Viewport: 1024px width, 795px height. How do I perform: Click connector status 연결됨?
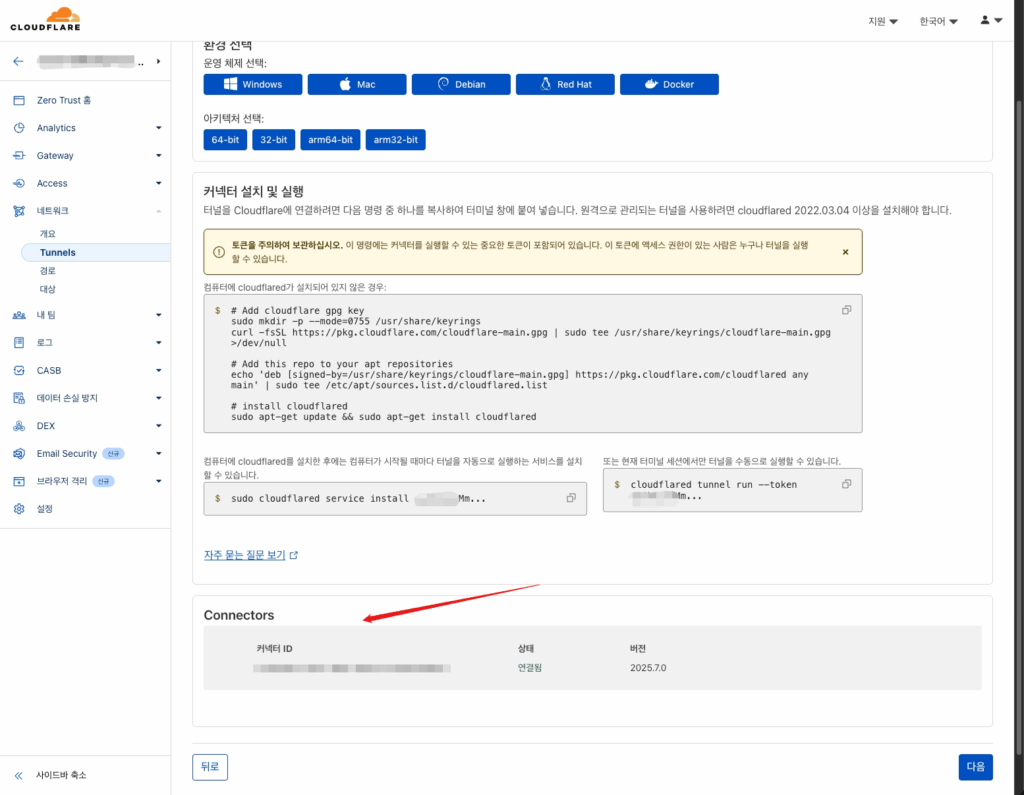[530, 668]
